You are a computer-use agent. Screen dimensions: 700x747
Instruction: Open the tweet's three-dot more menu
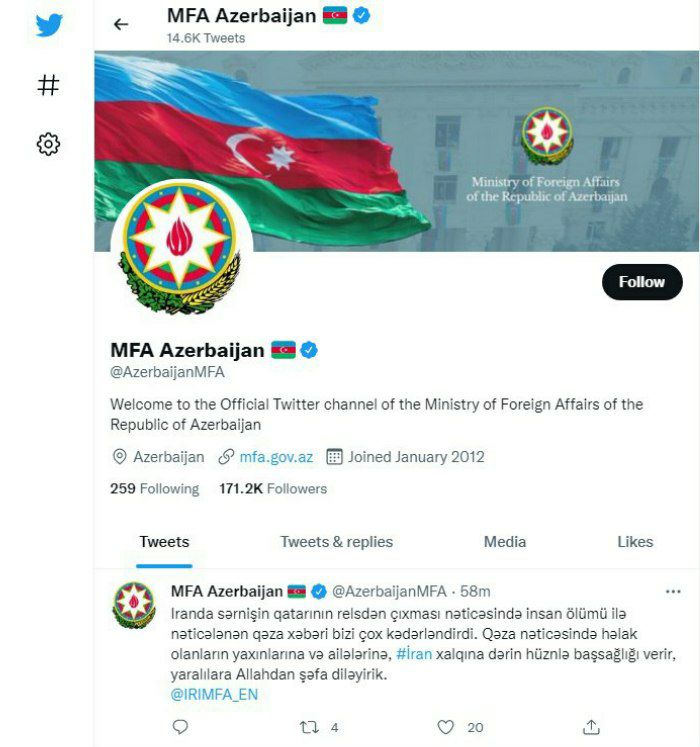pos(673,592)
